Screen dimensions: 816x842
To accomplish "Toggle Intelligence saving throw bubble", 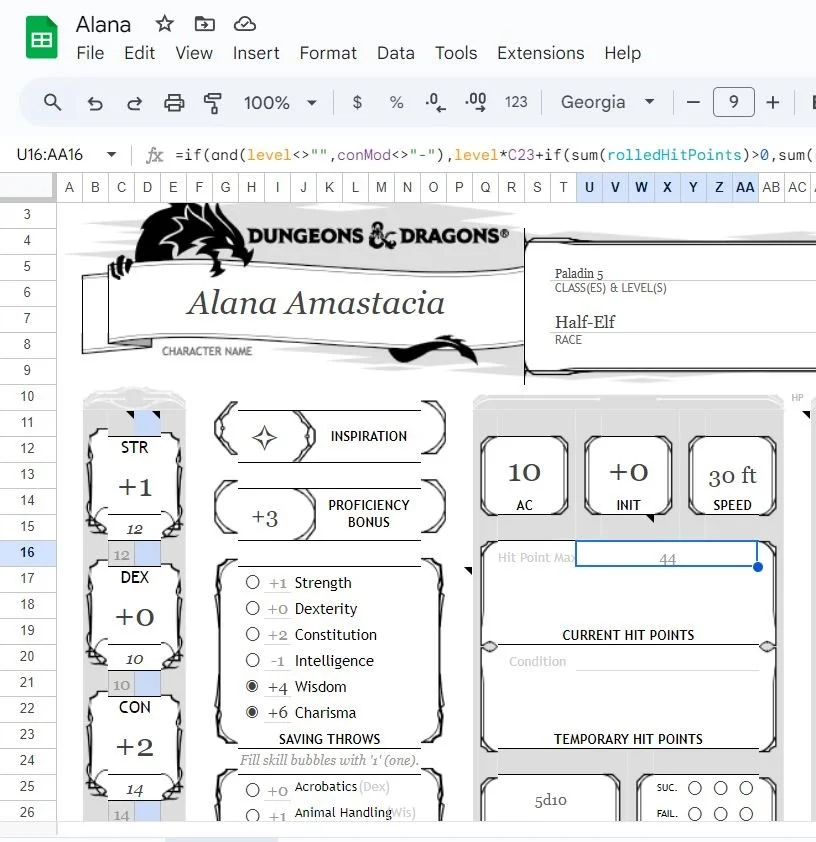I will pos(252,660).
